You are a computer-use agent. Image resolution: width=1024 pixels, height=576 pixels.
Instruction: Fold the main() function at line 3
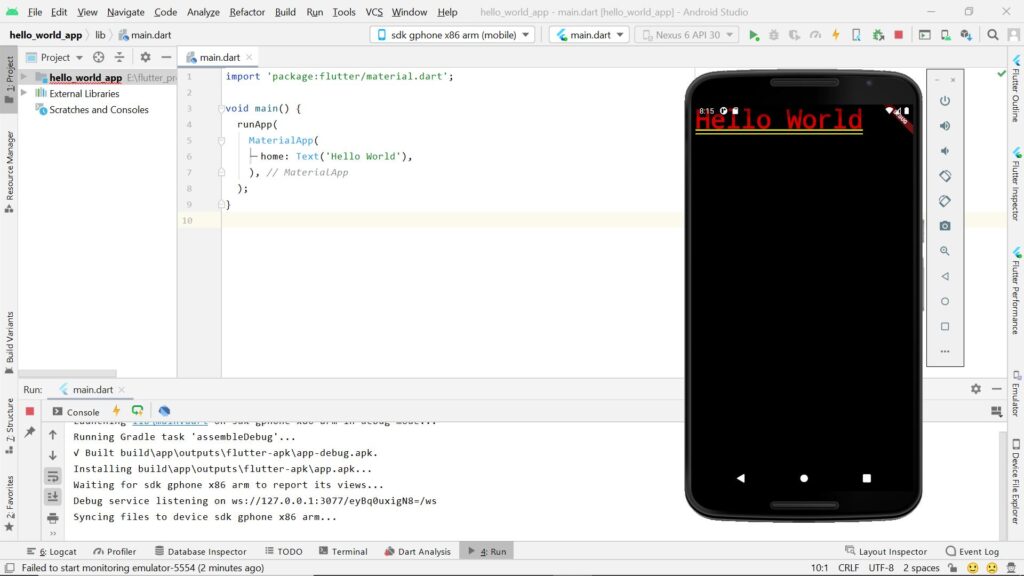221,108
